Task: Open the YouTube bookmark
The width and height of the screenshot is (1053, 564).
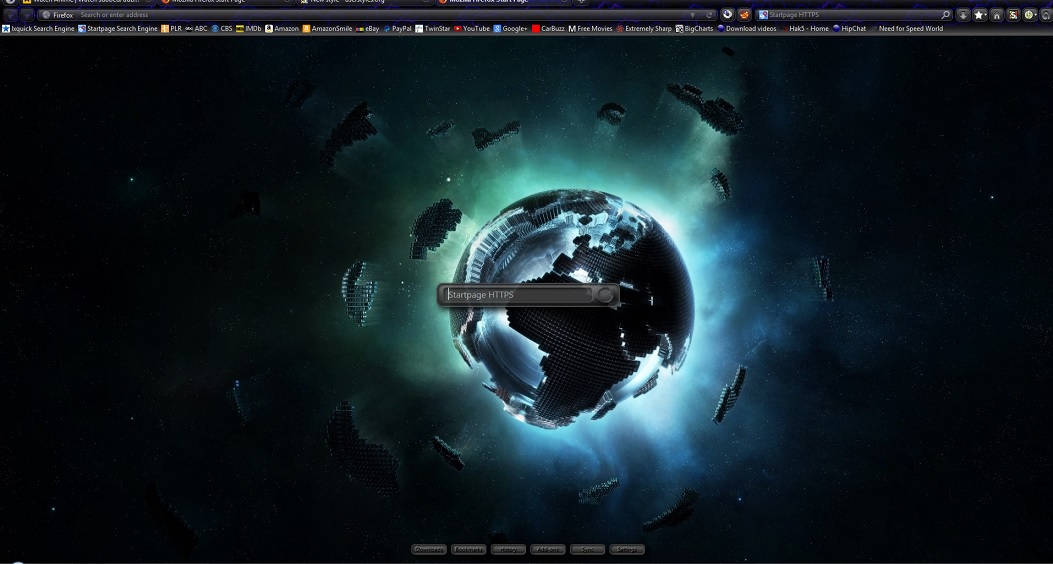Action: [471, 29]
